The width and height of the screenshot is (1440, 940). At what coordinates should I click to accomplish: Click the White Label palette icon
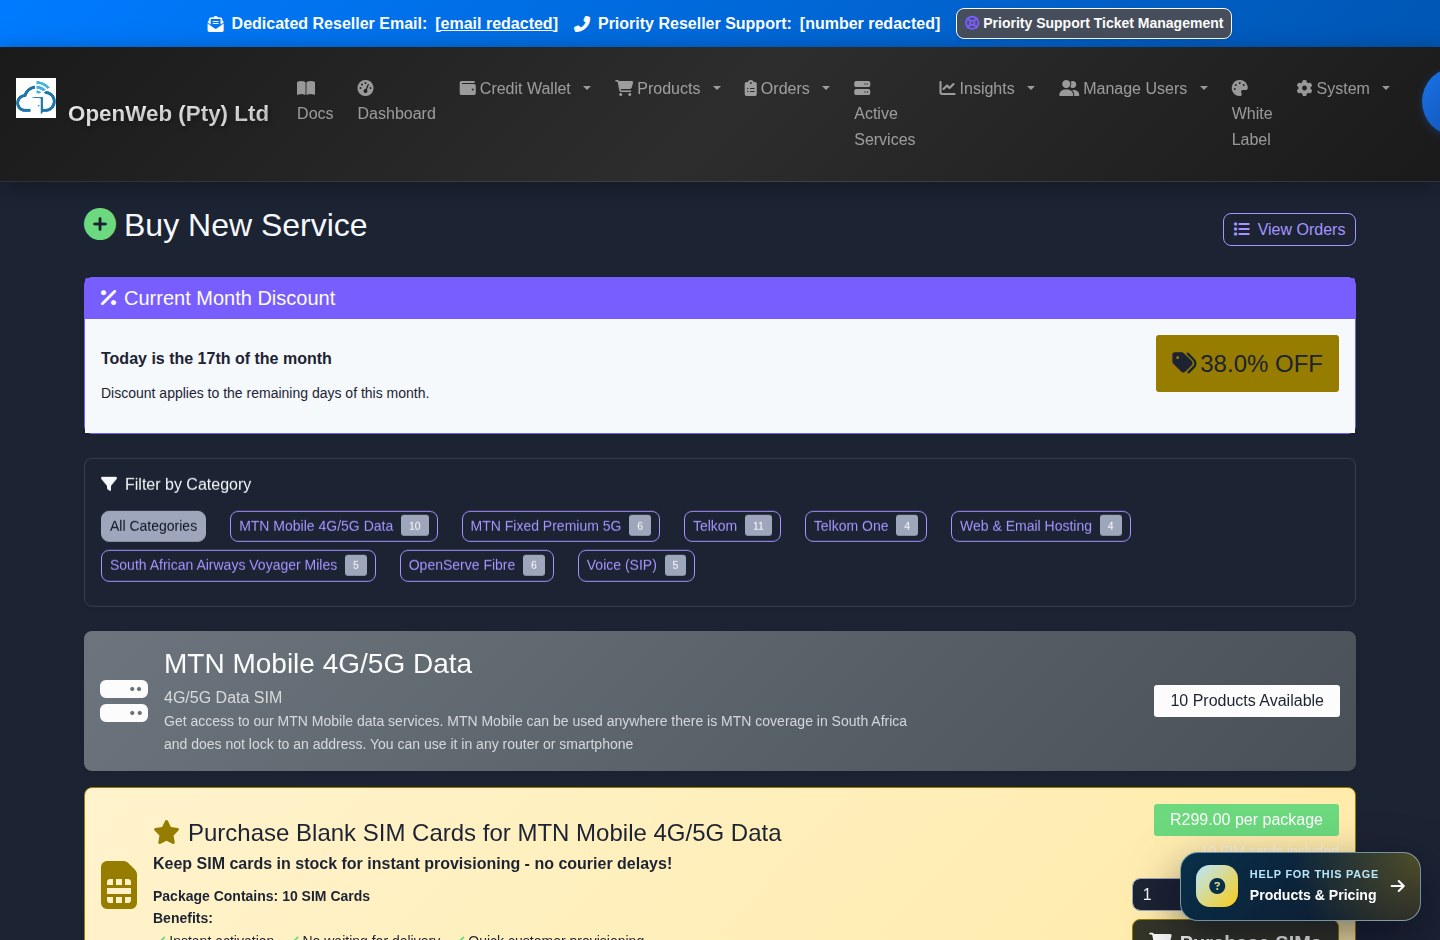point(1240,88)
